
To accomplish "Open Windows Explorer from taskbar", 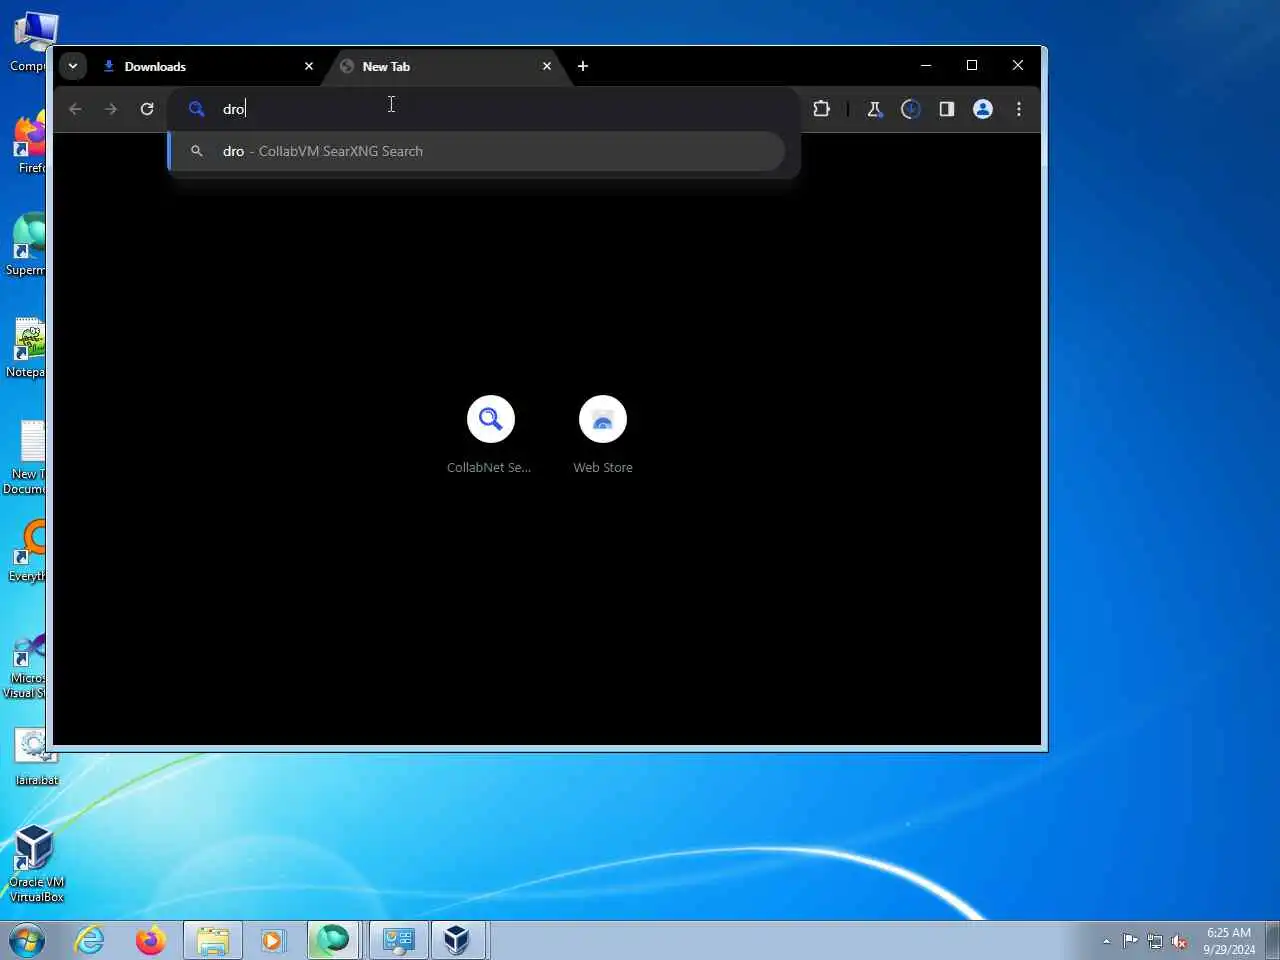I will [213, 940].
